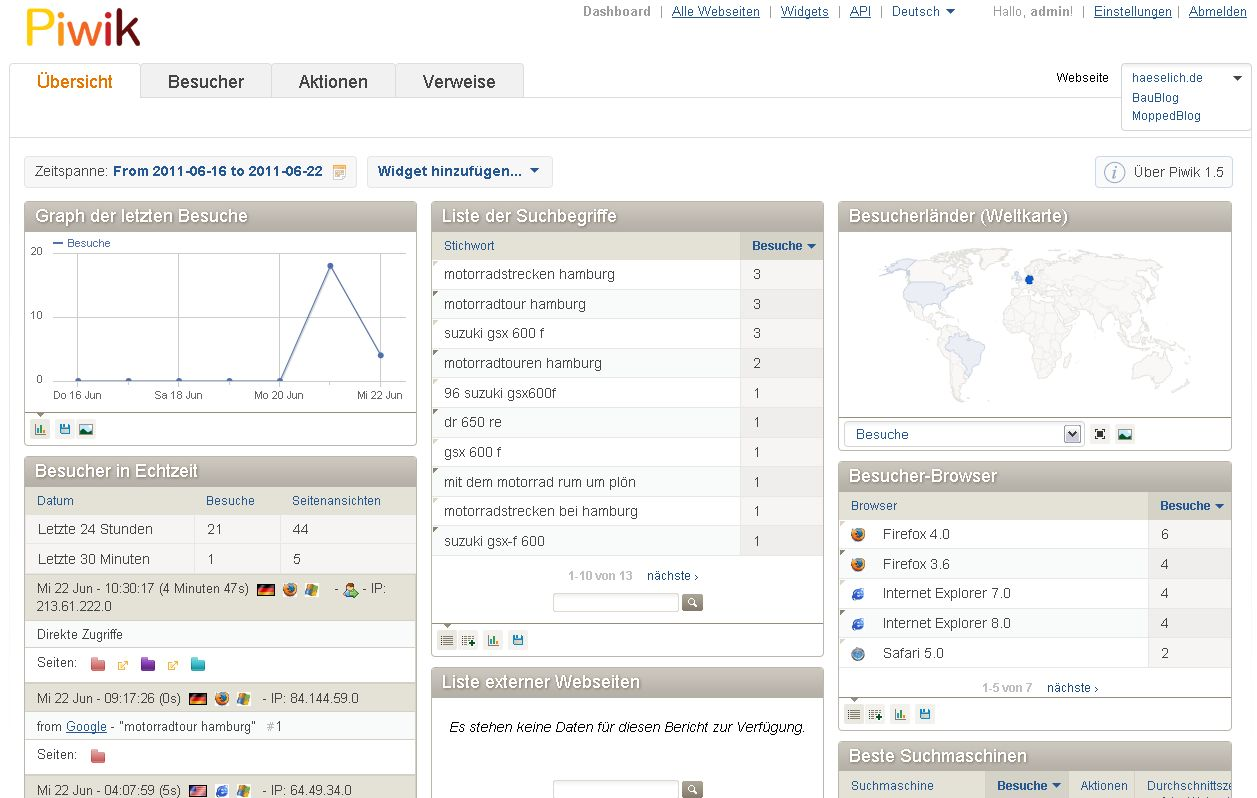Click the calendar icon beside the date range

(x=339, y=172)
